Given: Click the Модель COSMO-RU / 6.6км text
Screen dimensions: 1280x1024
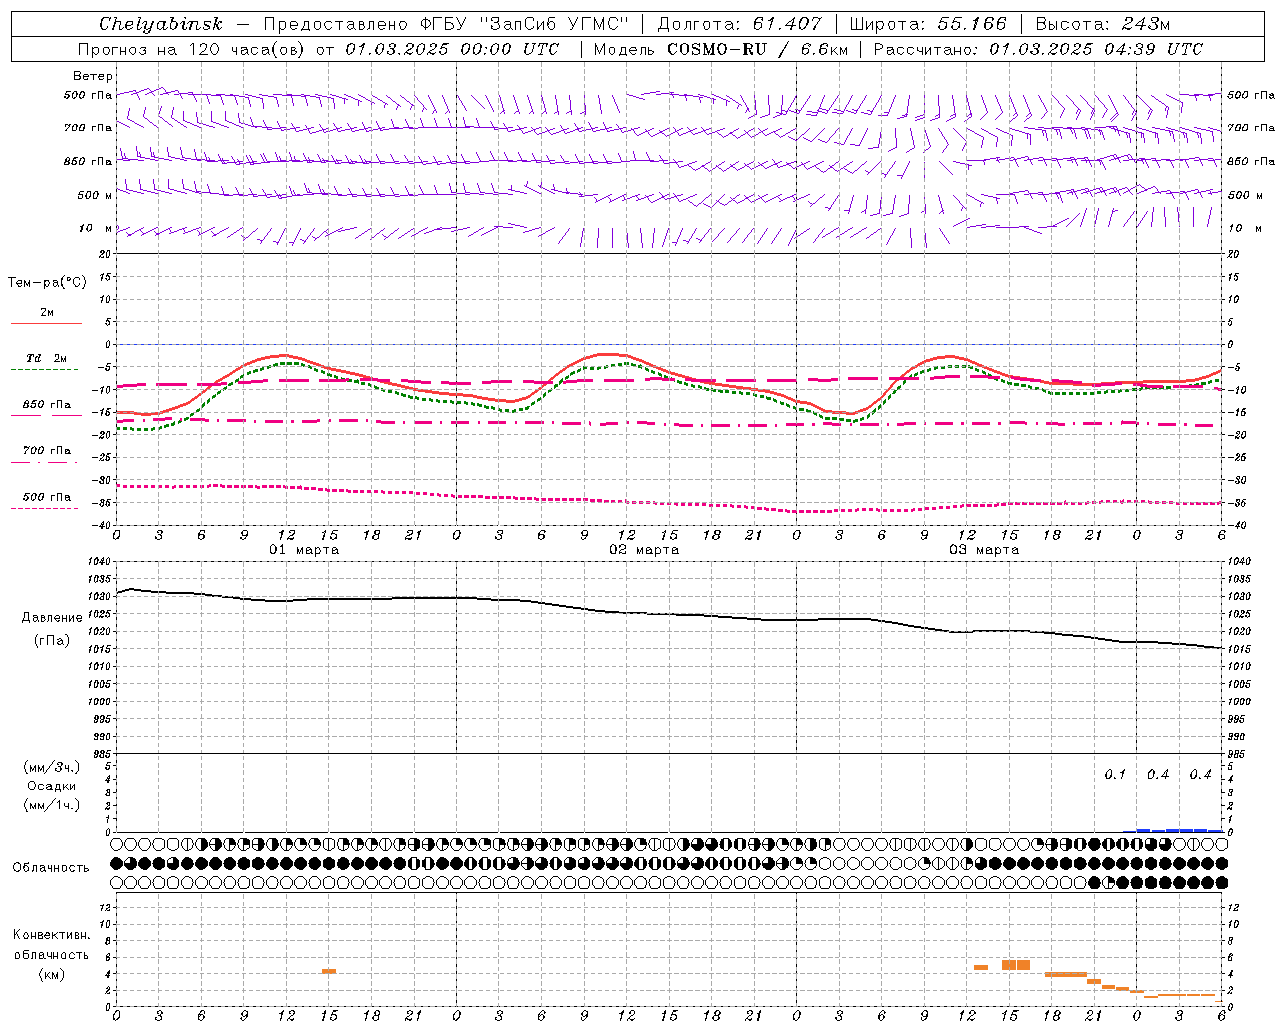Looking at the screenshot, I should coord(721,49).
